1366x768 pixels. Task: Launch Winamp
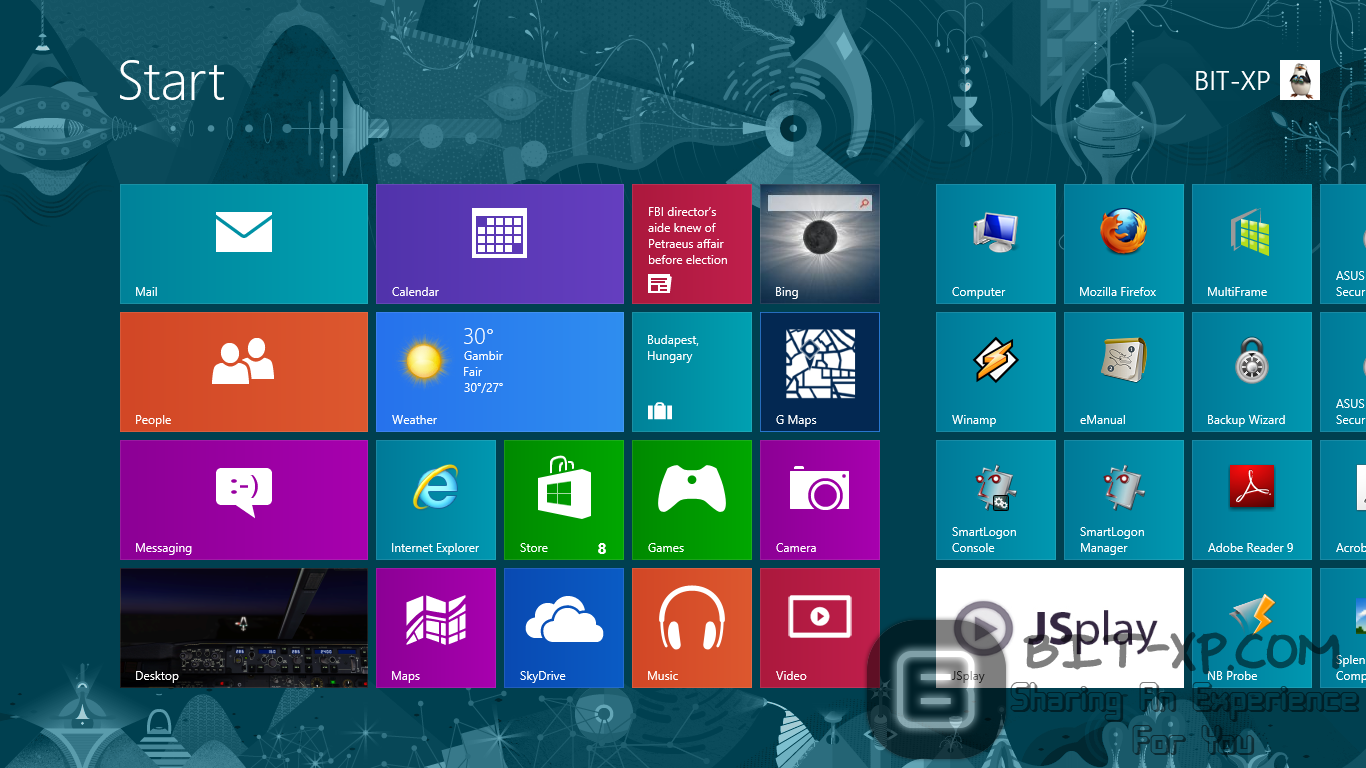point(995,371)
